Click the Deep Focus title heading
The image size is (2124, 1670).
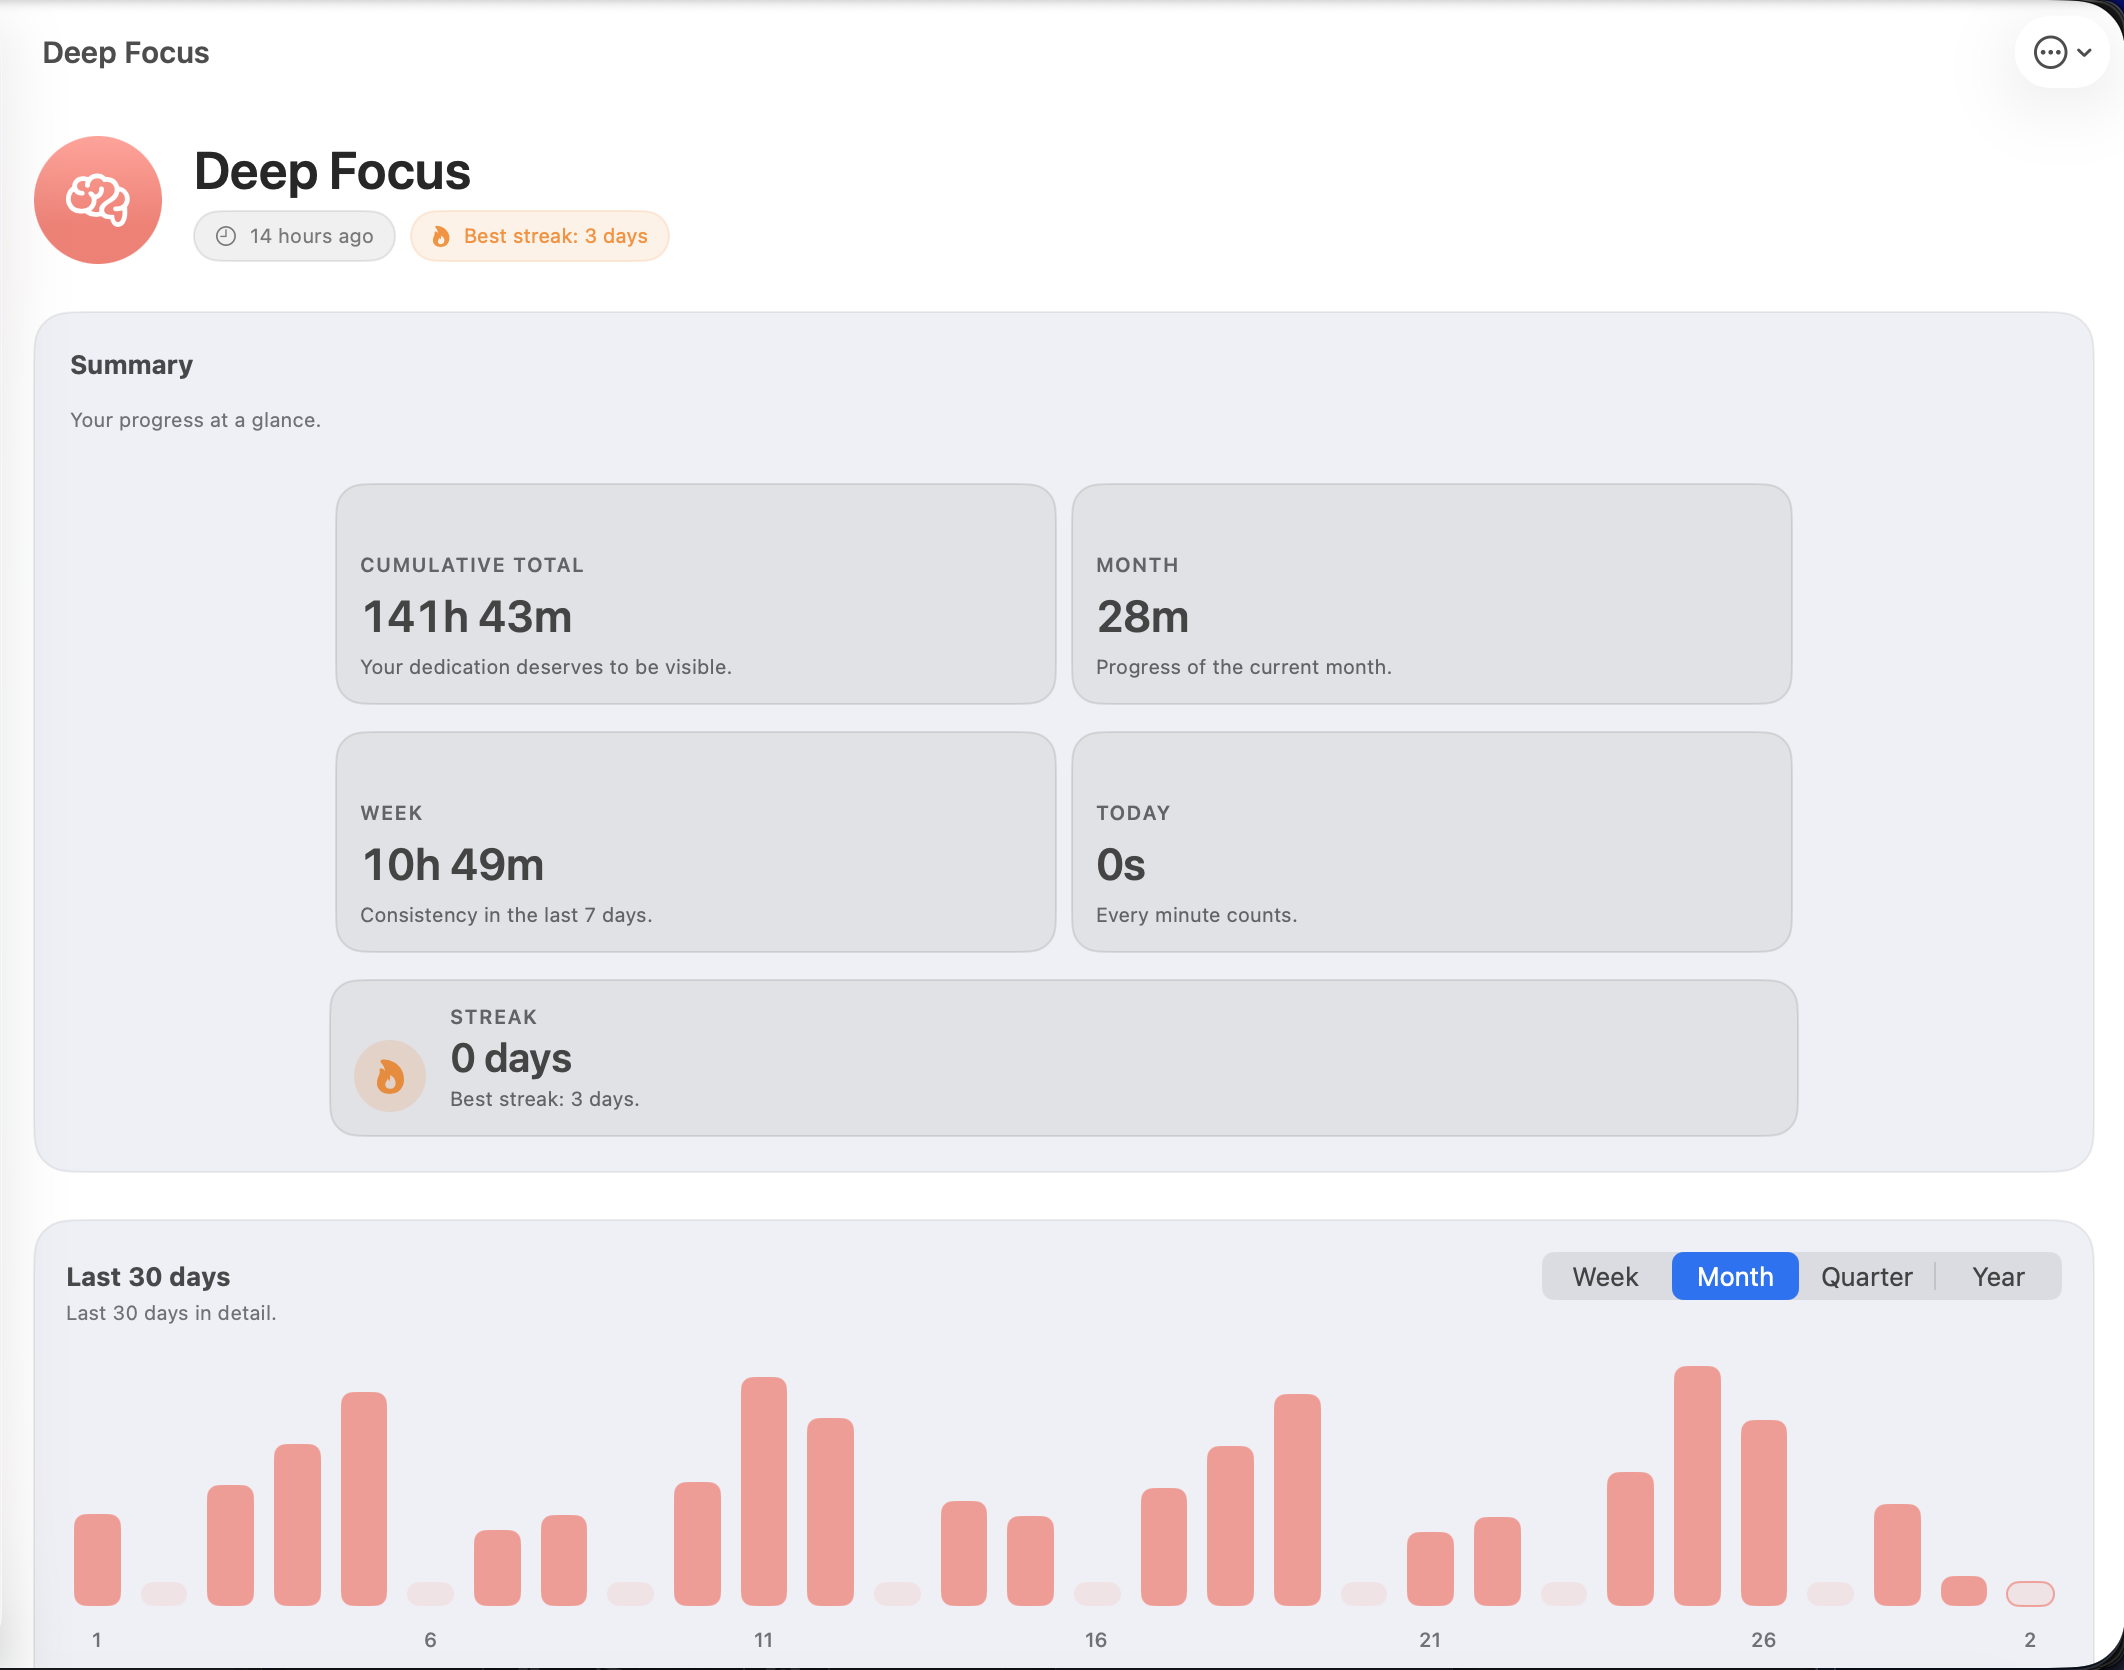(332, 170)
